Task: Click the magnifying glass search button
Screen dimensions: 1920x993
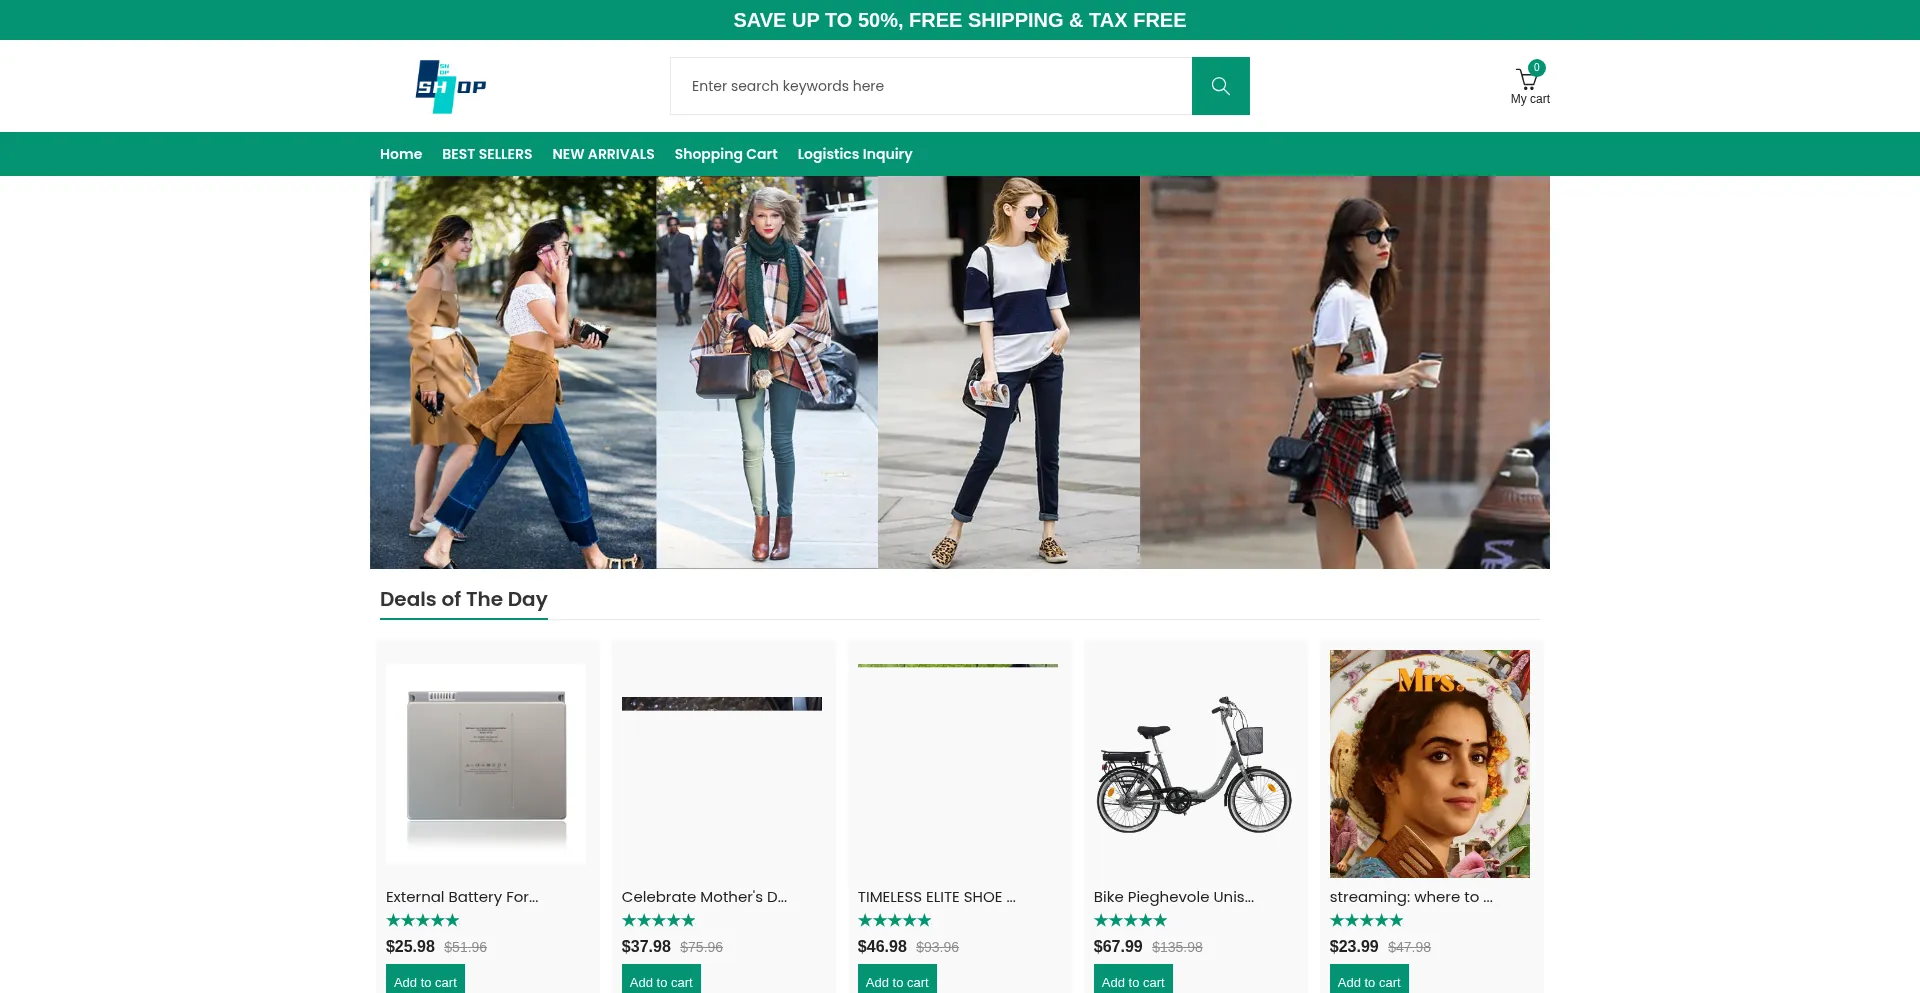Action: [x=1220, y=86]
